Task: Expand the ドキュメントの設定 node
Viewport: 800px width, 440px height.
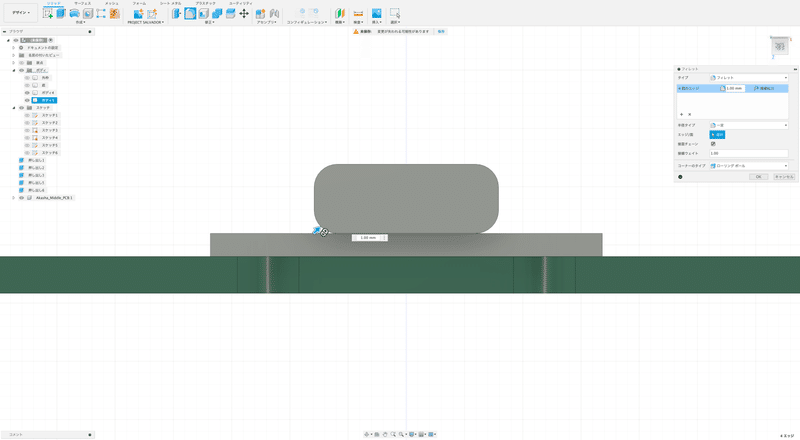Action: [14, 47]
